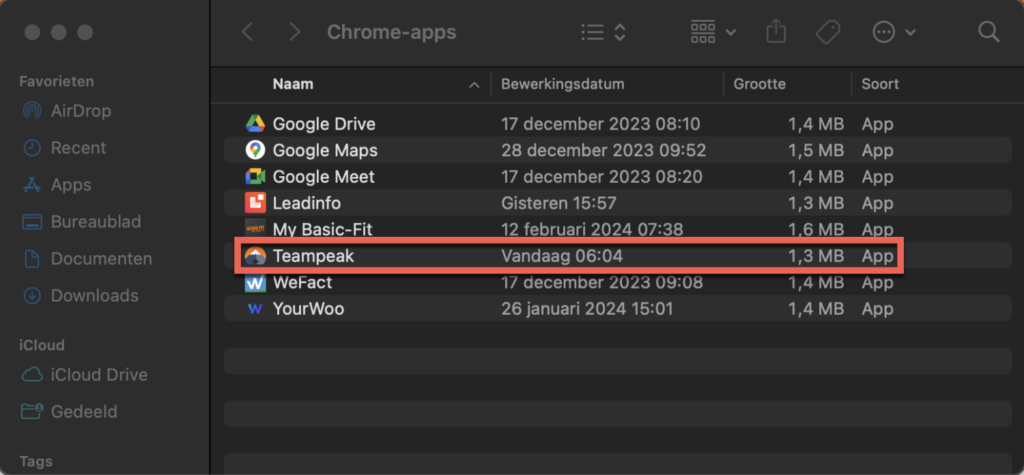1024x475 pixels.
Task: Open AirDrop in the sidebar
Action: [x=81, y=111]
